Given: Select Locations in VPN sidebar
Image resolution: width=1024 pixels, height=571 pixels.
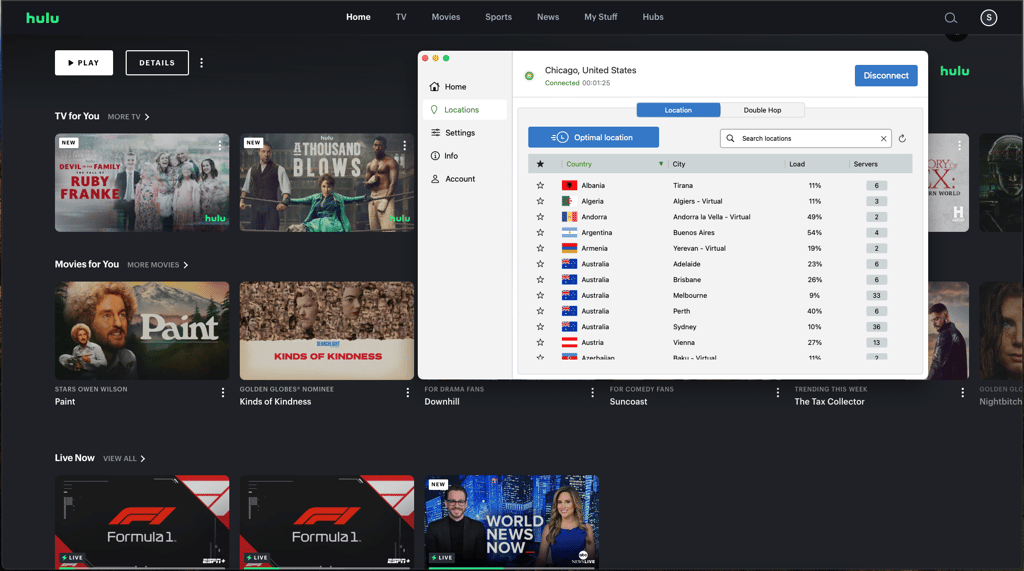Looking at the screenshot, I should click(465, 110).
